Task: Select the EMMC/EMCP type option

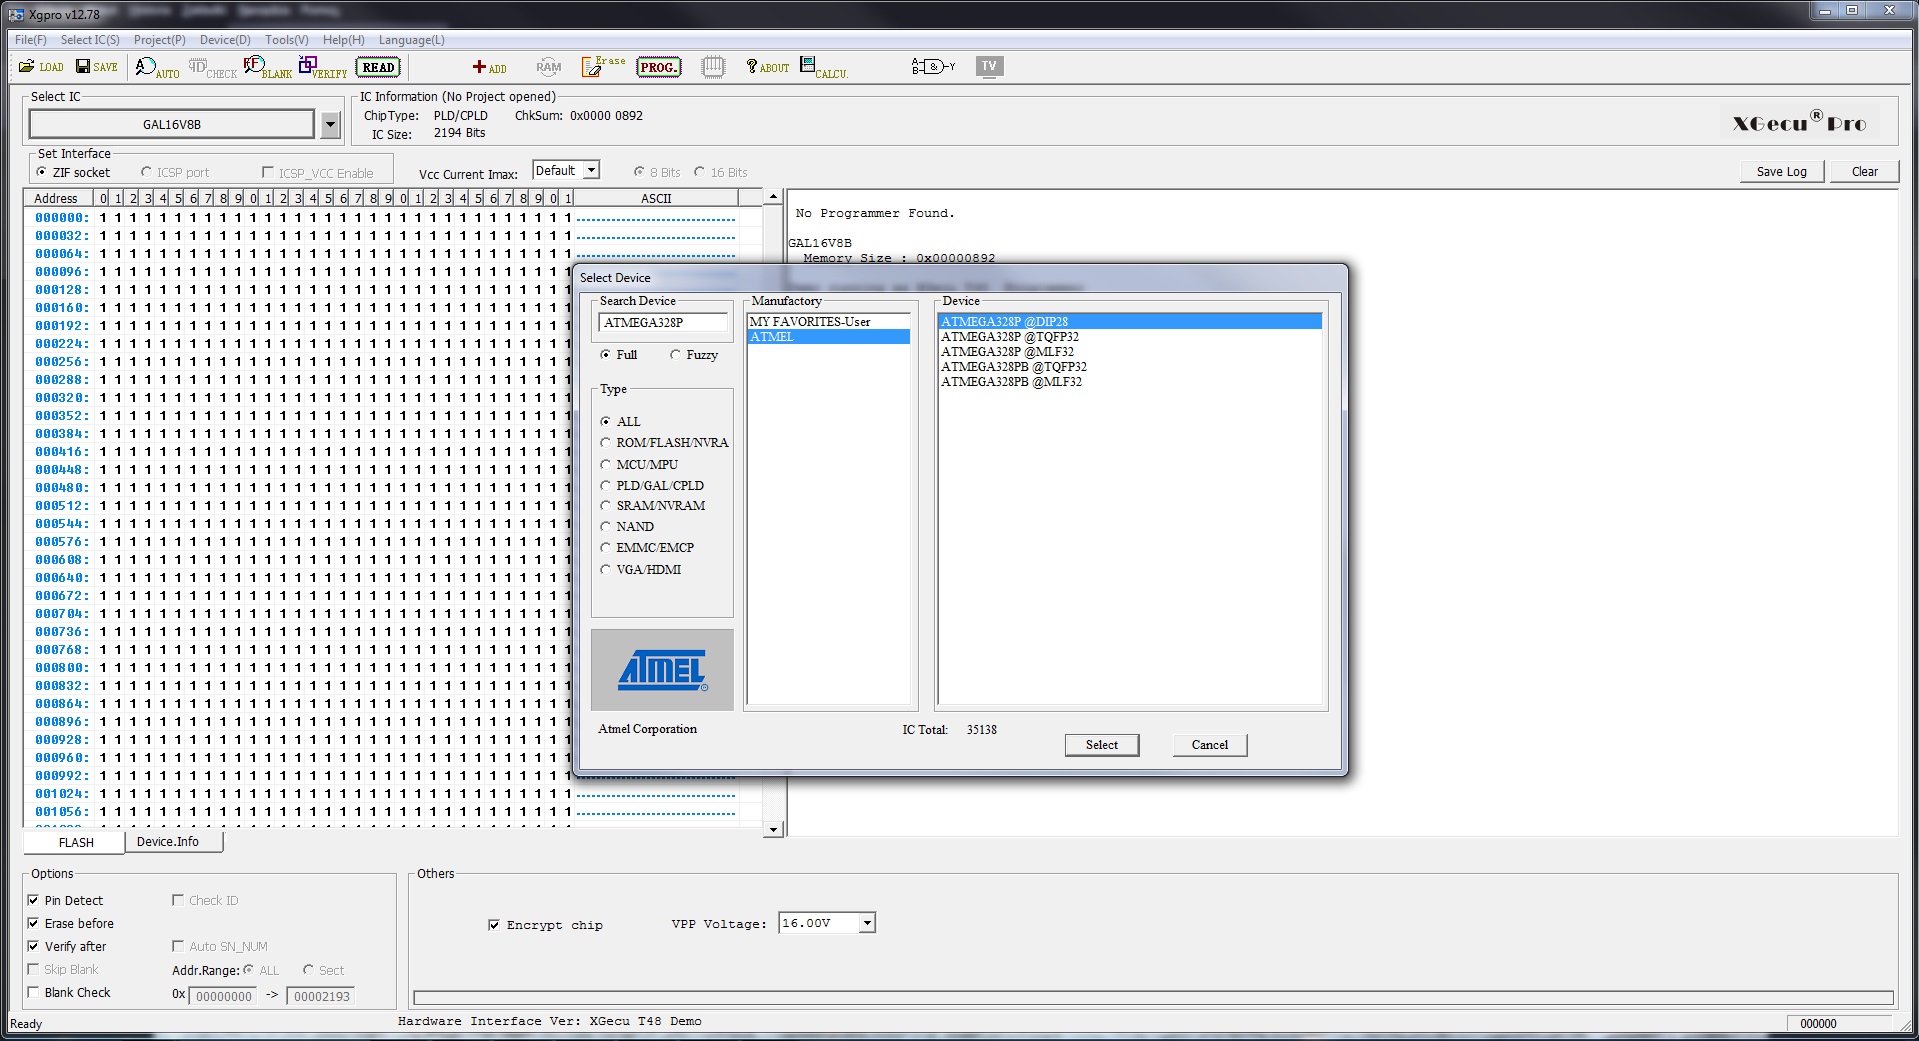Action: click(606, 548)
